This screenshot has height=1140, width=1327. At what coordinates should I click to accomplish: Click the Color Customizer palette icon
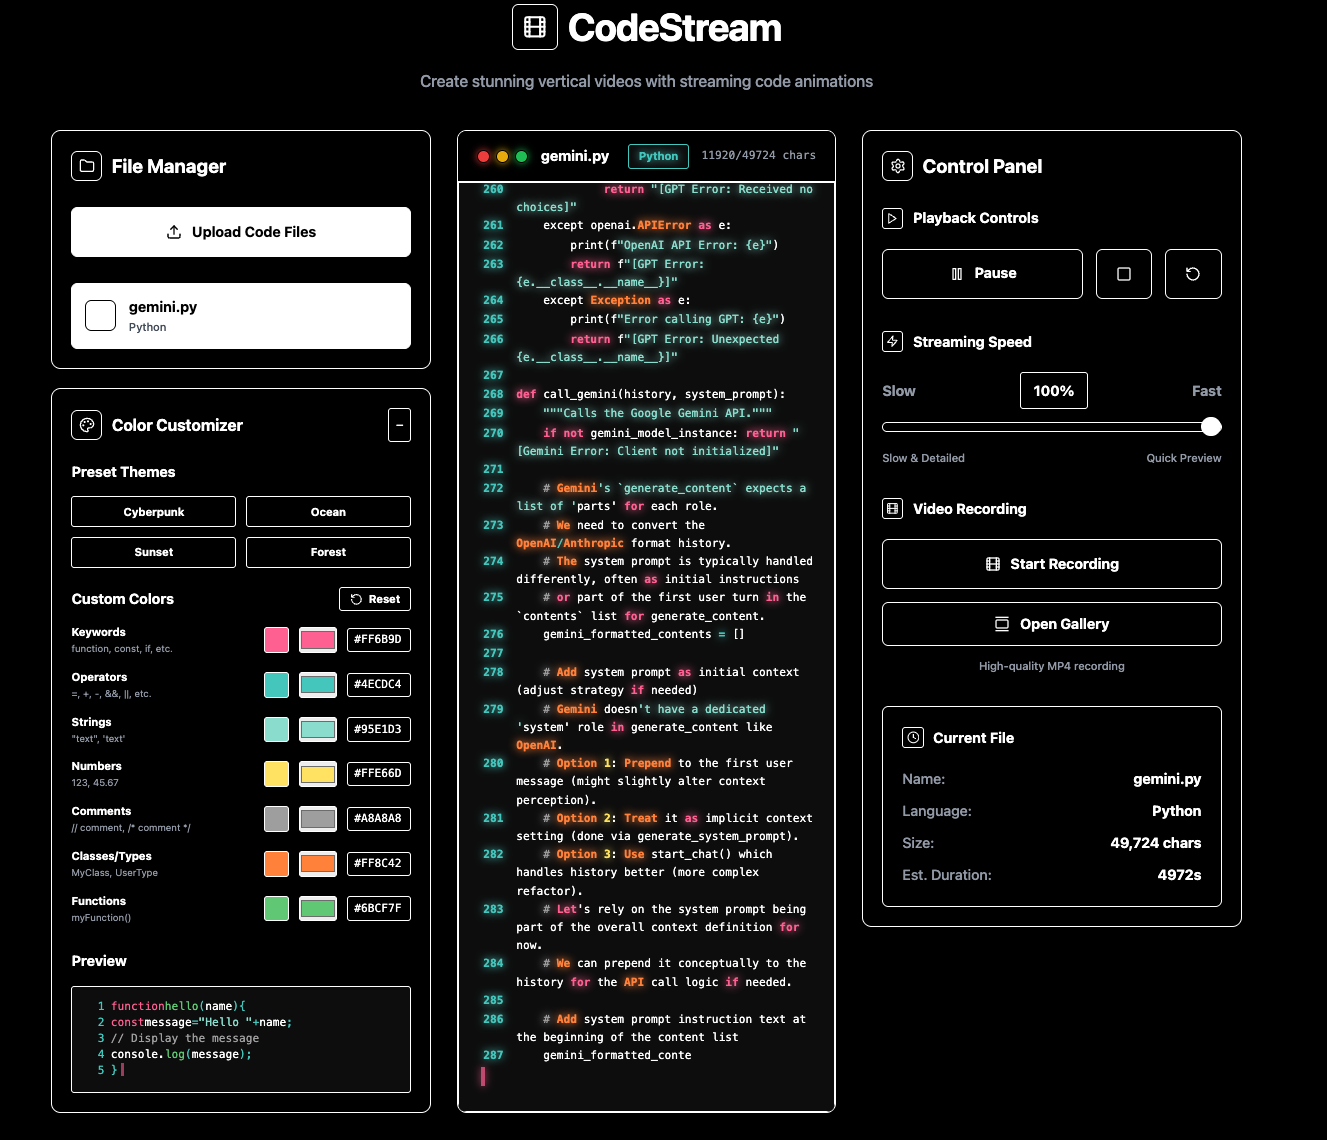point(87,424)
